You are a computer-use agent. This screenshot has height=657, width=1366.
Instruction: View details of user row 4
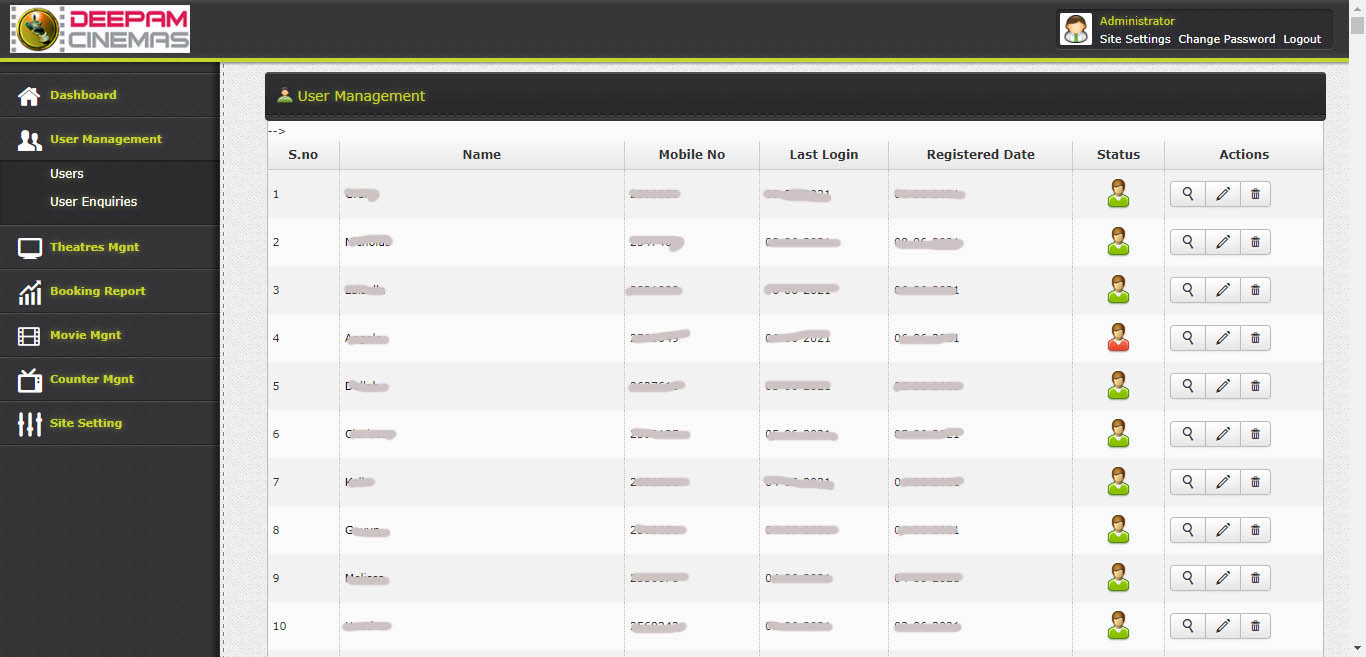coord(1188,338)
